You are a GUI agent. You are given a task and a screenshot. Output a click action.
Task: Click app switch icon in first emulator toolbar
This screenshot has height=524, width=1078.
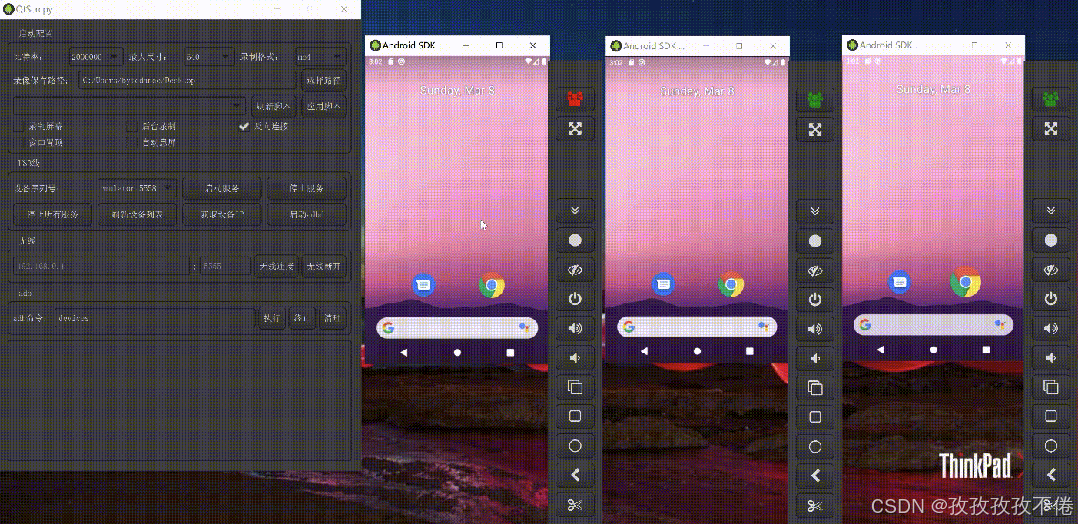[575, 387]
